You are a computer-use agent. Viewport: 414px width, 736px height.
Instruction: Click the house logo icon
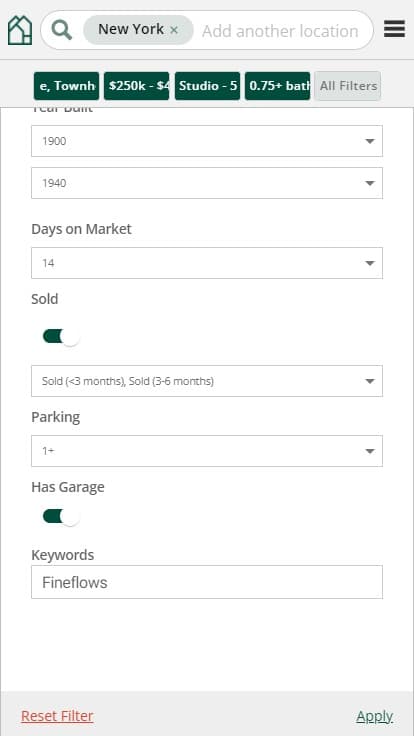20,30
